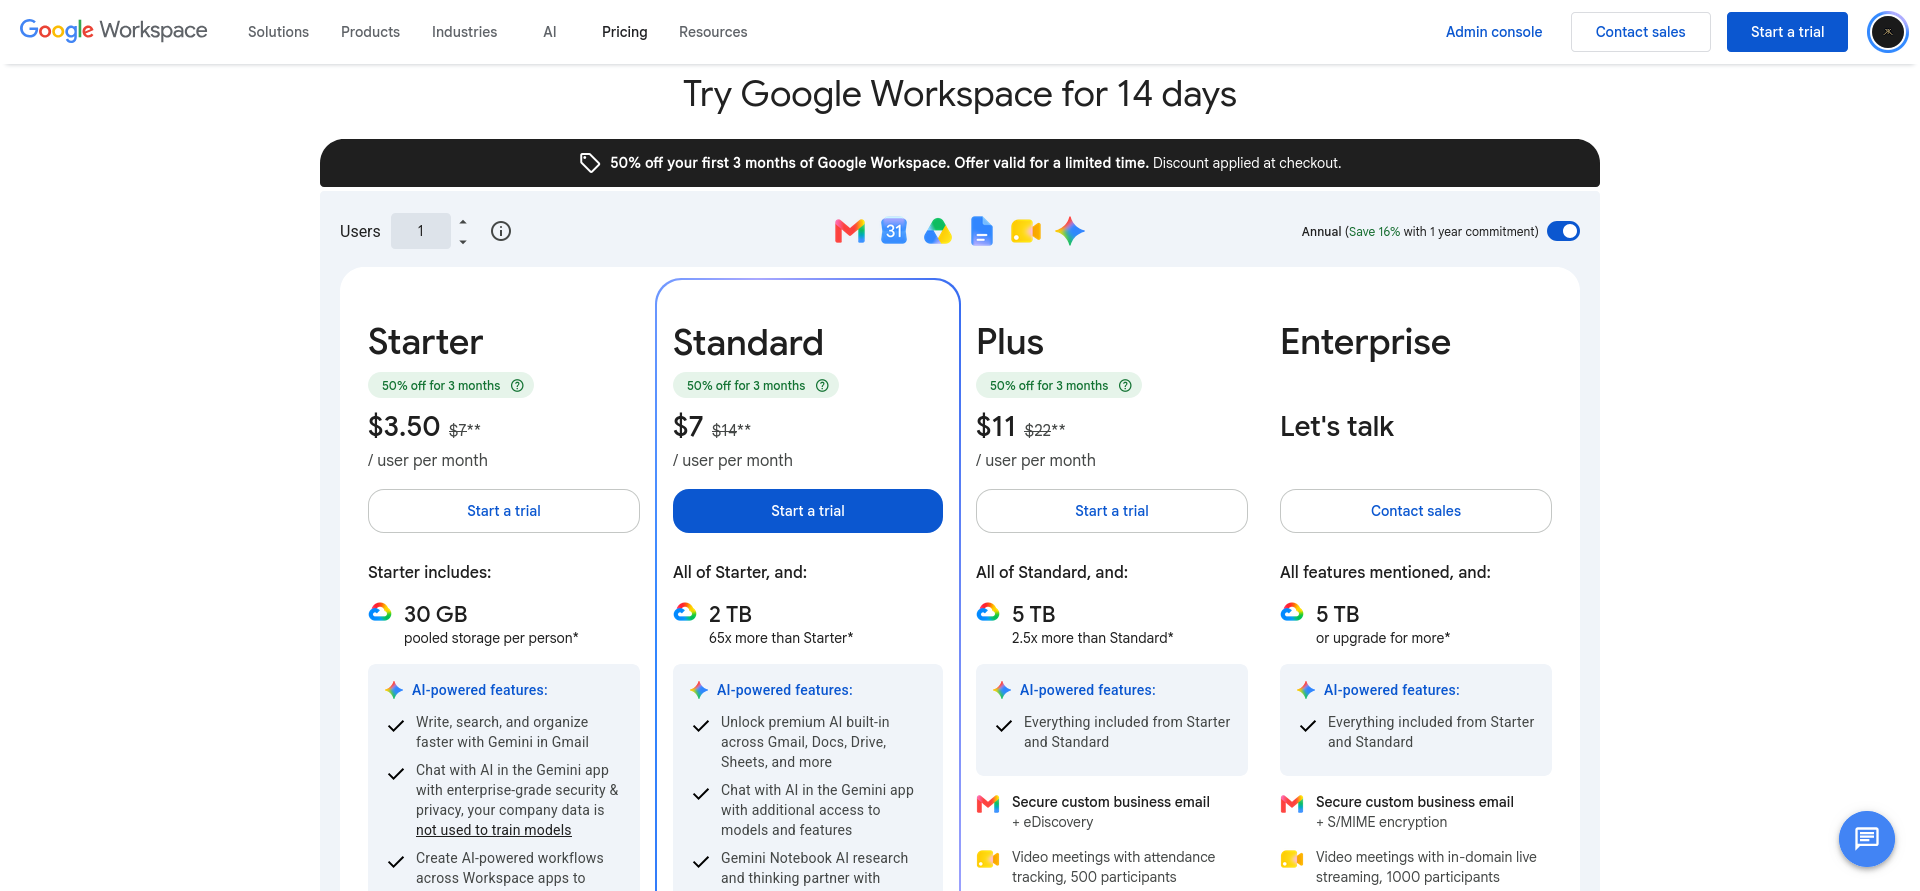Image resolution: width=1920 pixels, height=891 pixels.
Task: Open the 'not used to train models' link
Action: pyautogui.click(x=494, y=830)
